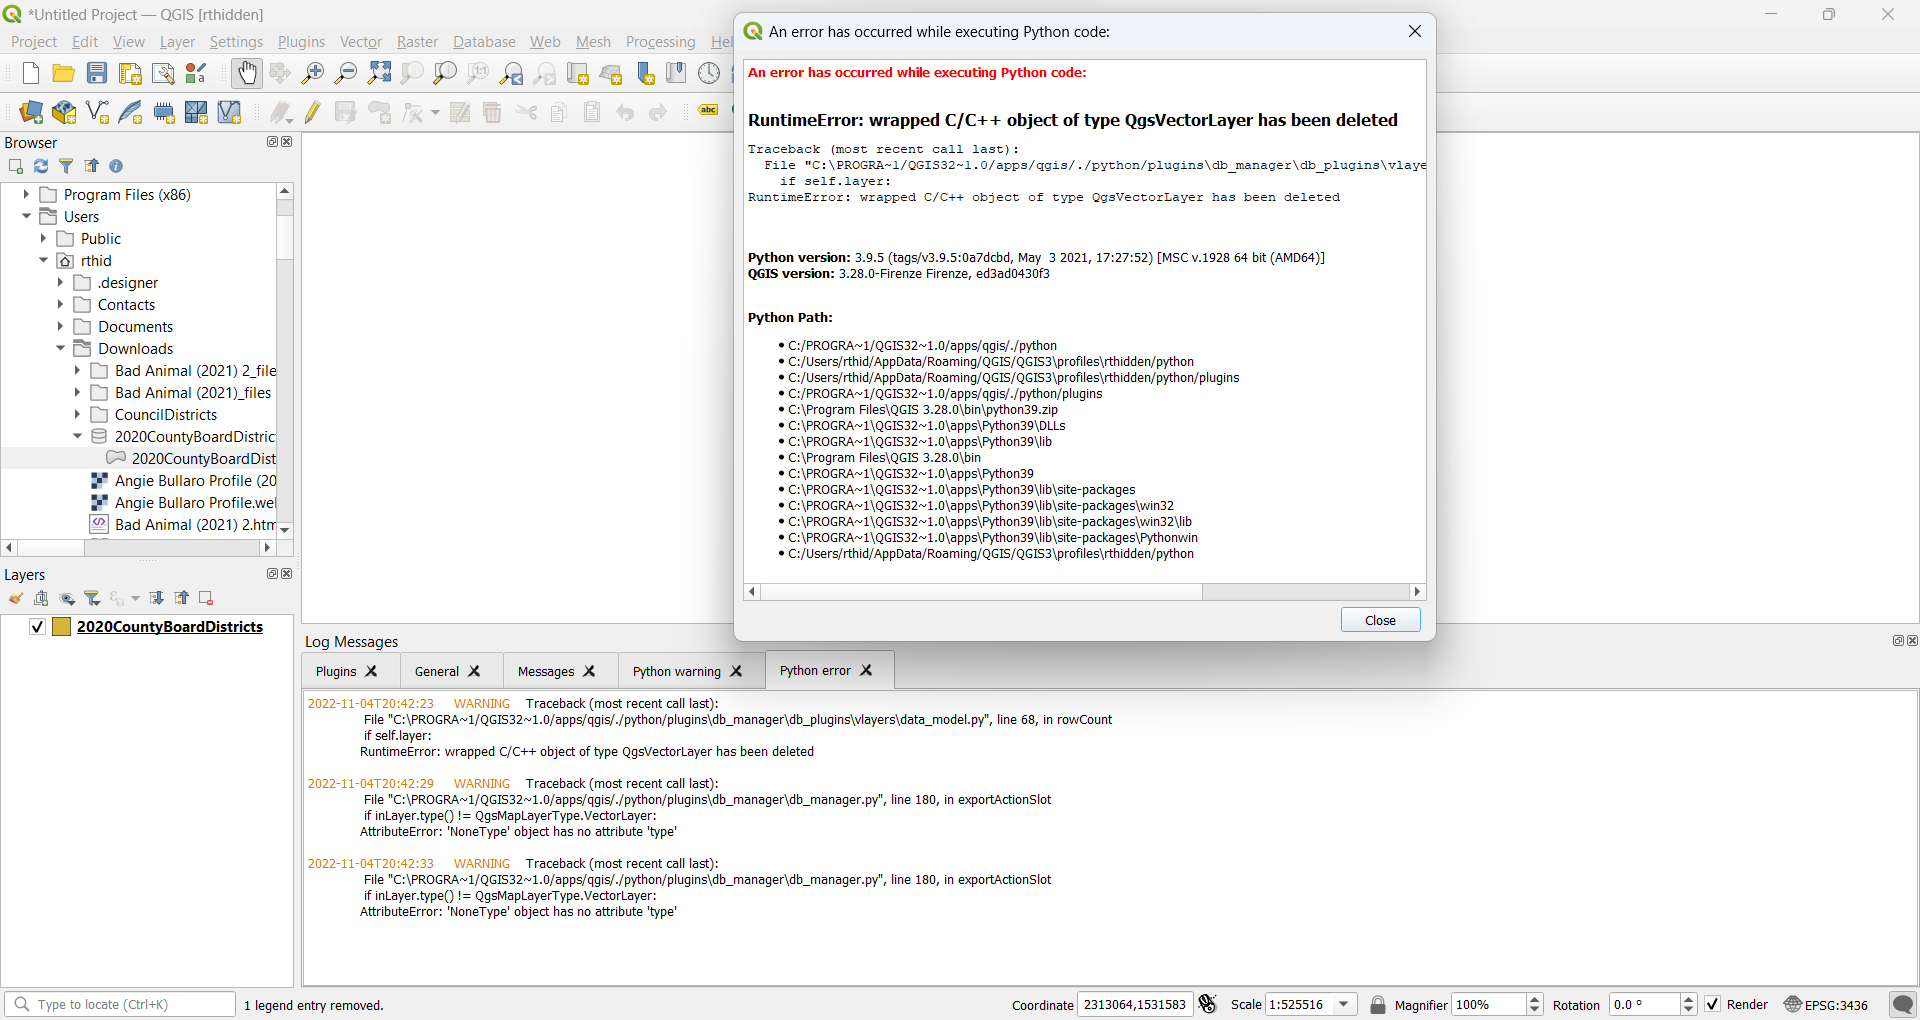Open the Database menu
This screenshot has width=1920, height=1020.
point(484,42)
